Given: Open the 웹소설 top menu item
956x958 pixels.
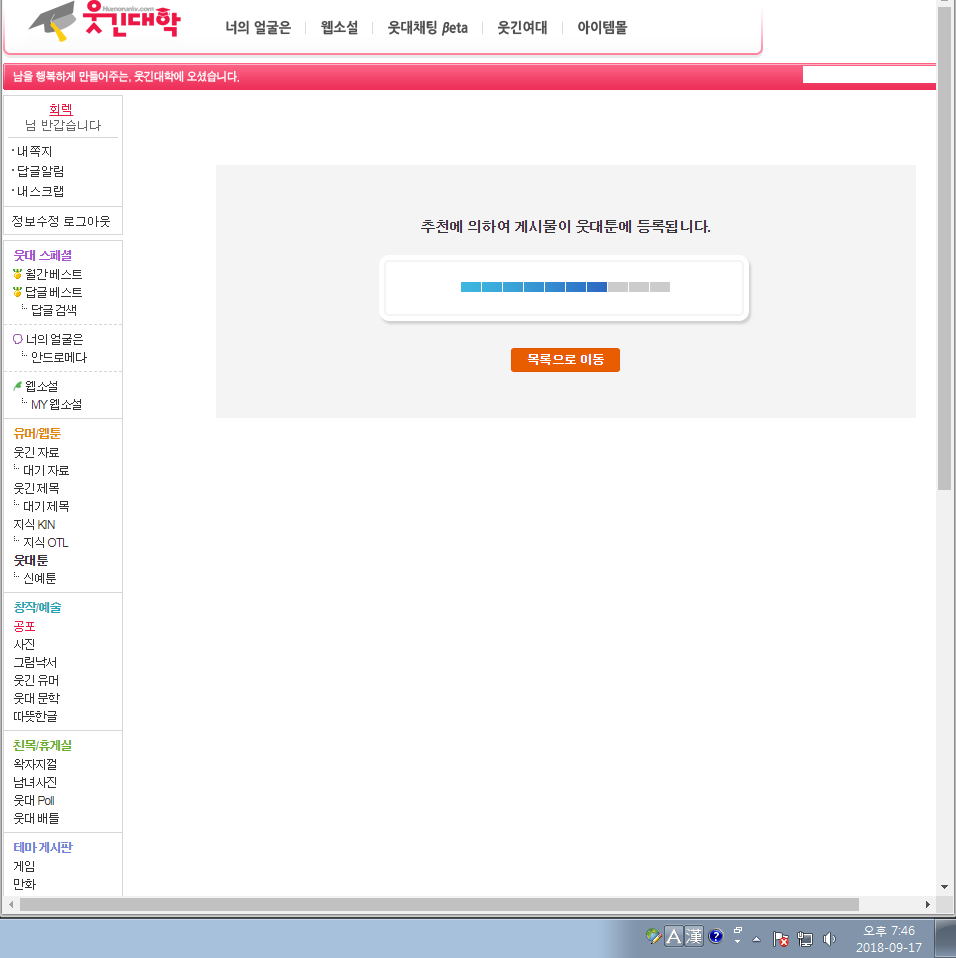Looking at the screenshot, I should (x=339, y=27).
